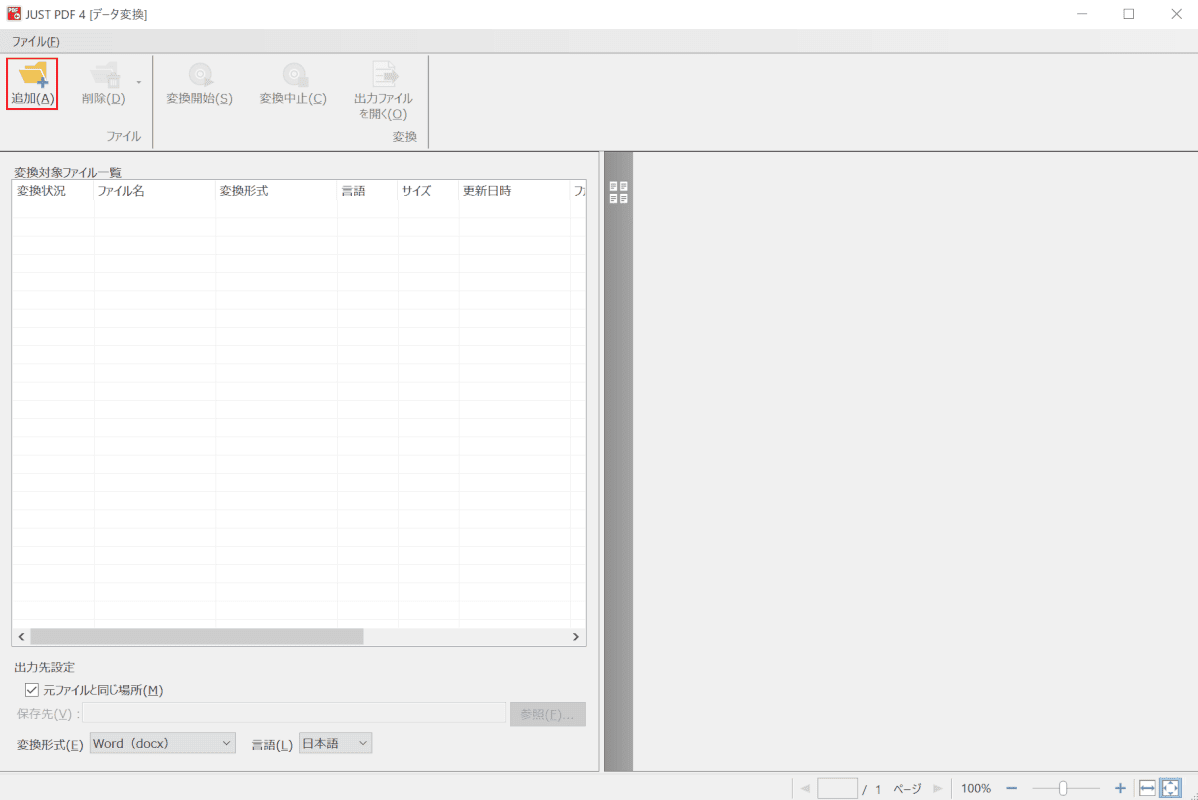
Task: Minimize the JUST PDF 4 window
Action: (x=1082, y=14)
